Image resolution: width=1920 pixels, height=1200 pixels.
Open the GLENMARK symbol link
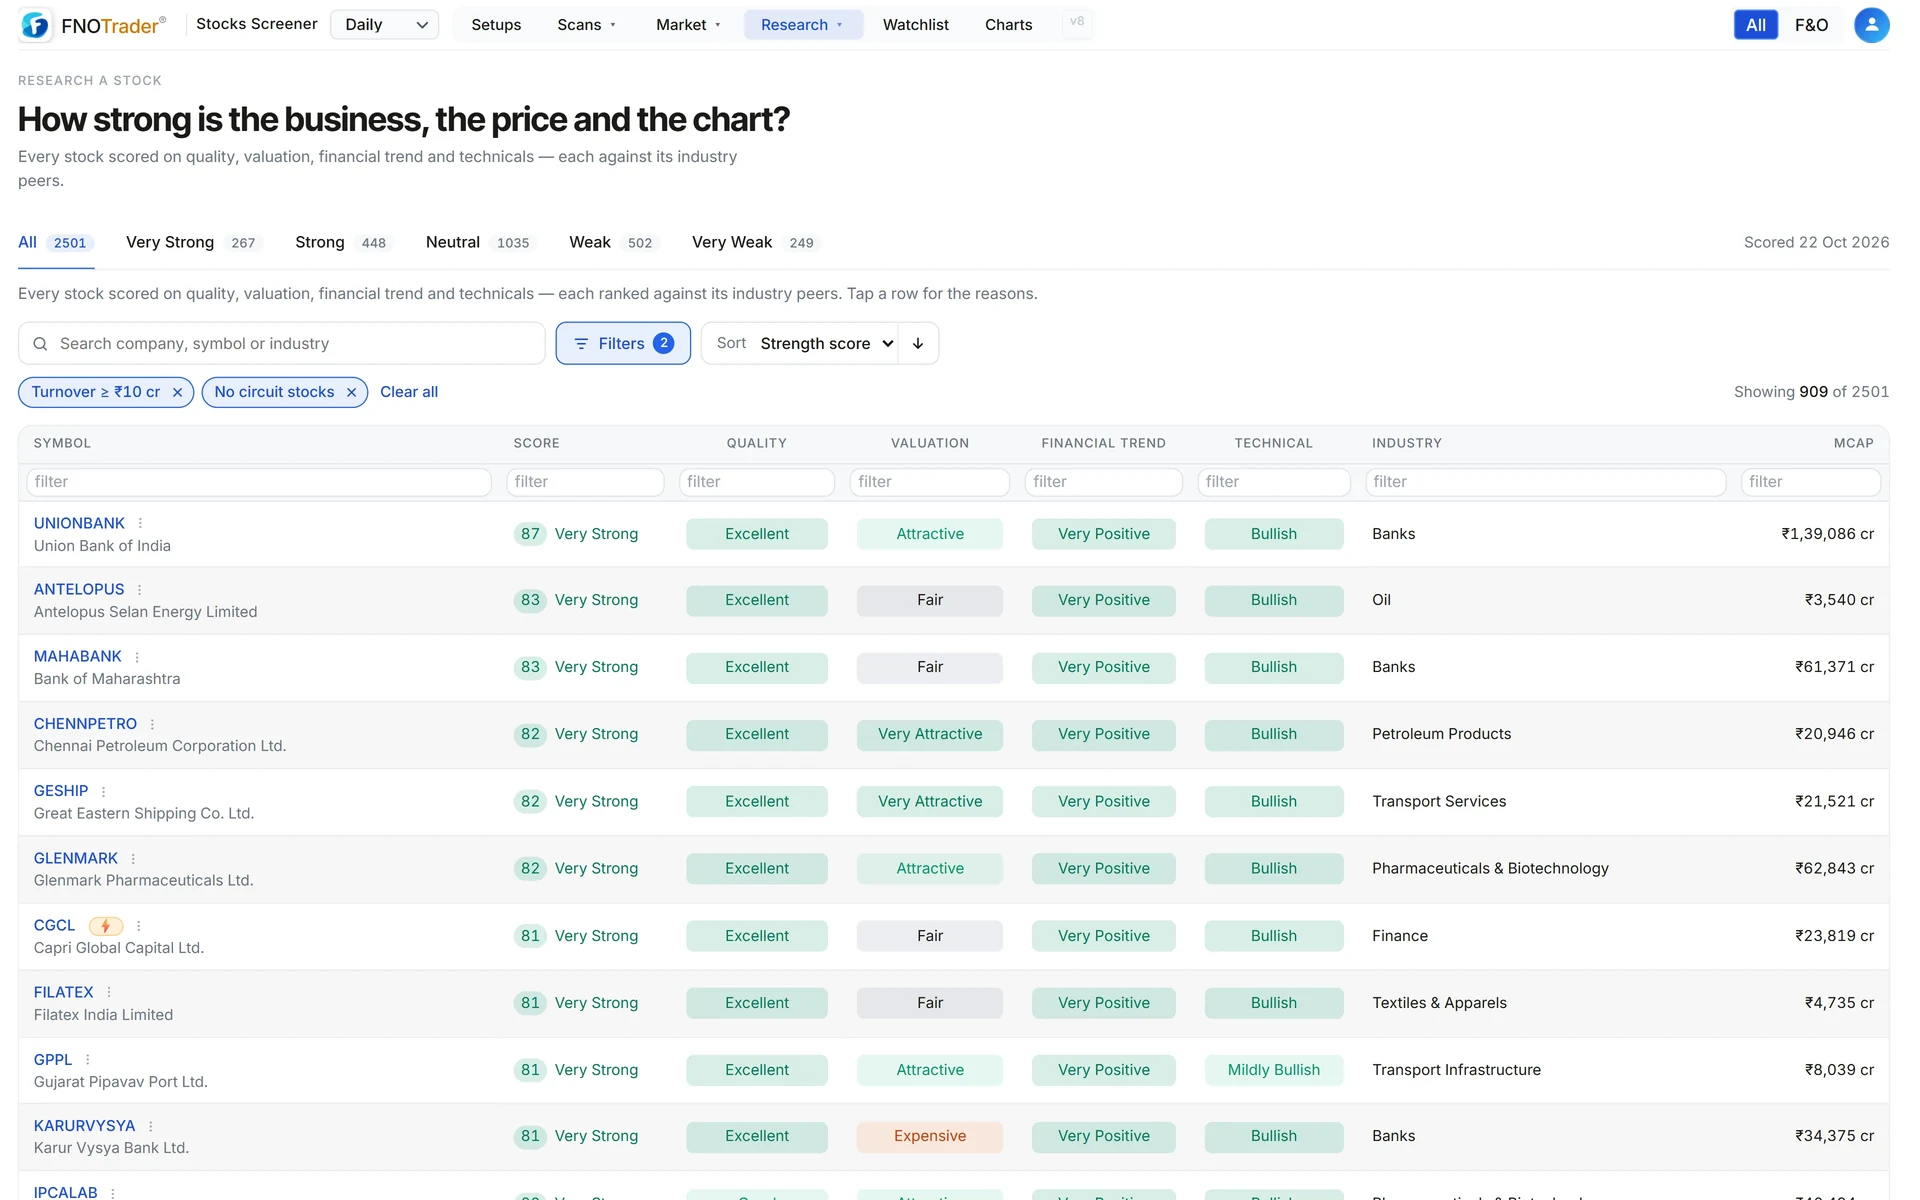(x=76, y=859)
